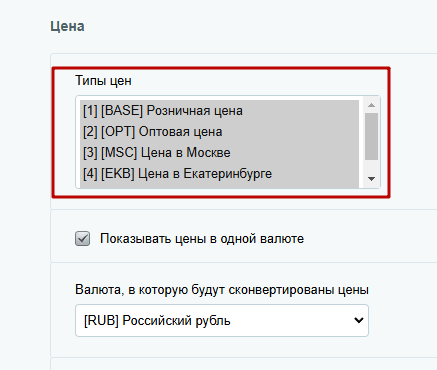This screenshot has height=370, width=437.
Task: Click the chevron arrow of the currency dropdown
Action: pyautogui.click(x=359, y=320)
